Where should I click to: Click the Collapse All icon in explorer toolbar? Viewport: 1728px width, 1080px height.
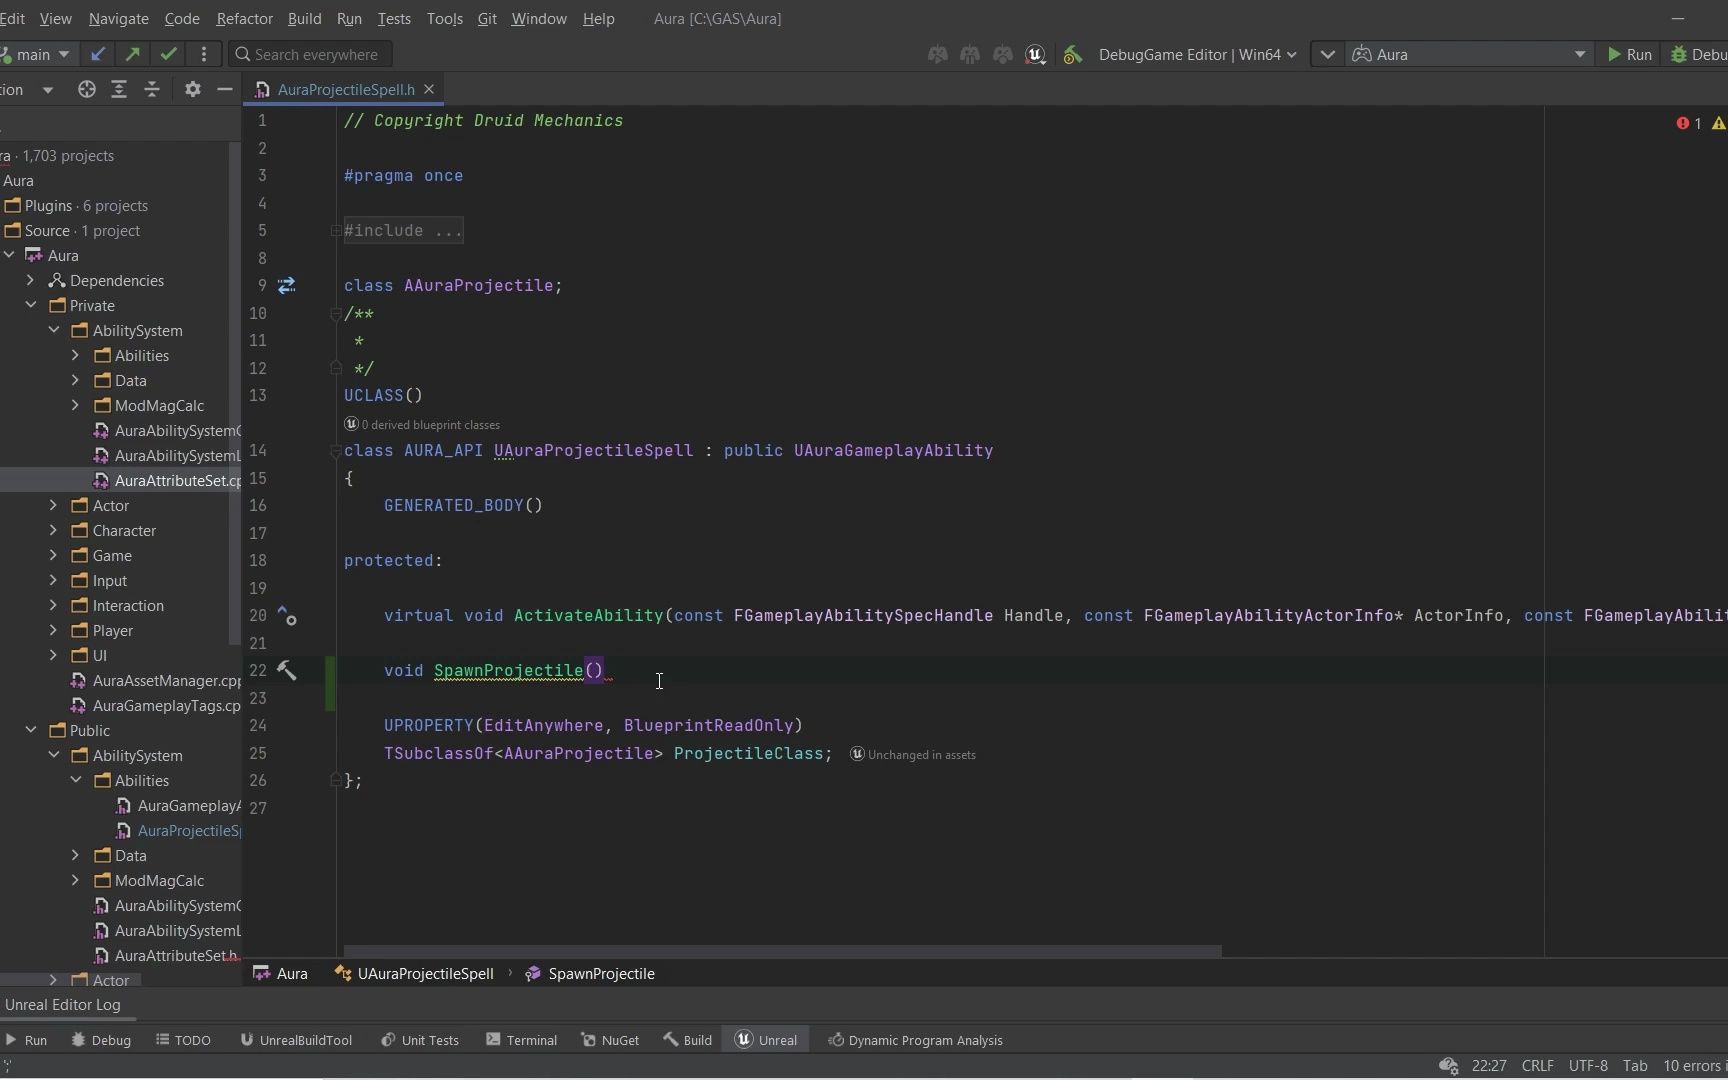[x=152, y=89]
